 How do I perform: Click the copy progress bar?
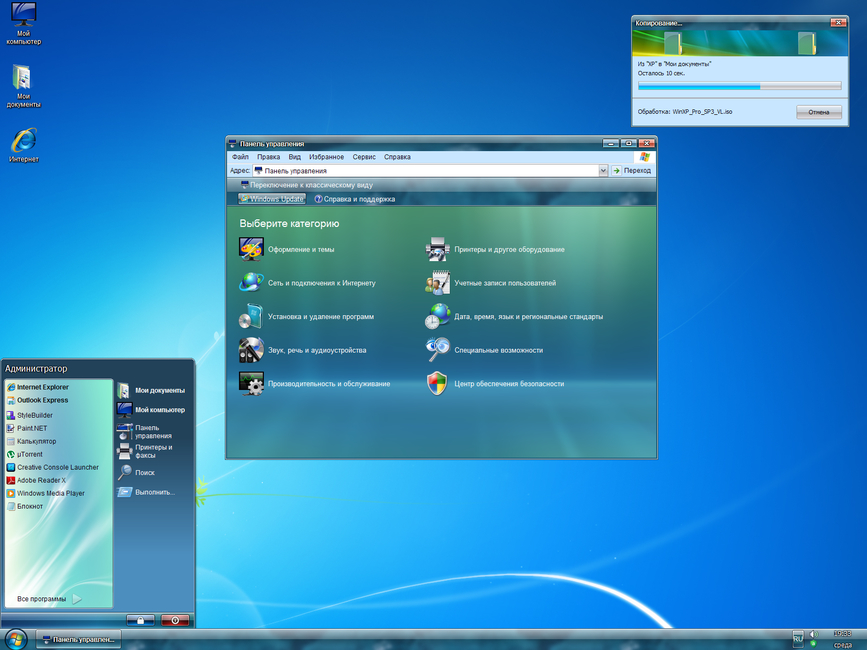739,86
